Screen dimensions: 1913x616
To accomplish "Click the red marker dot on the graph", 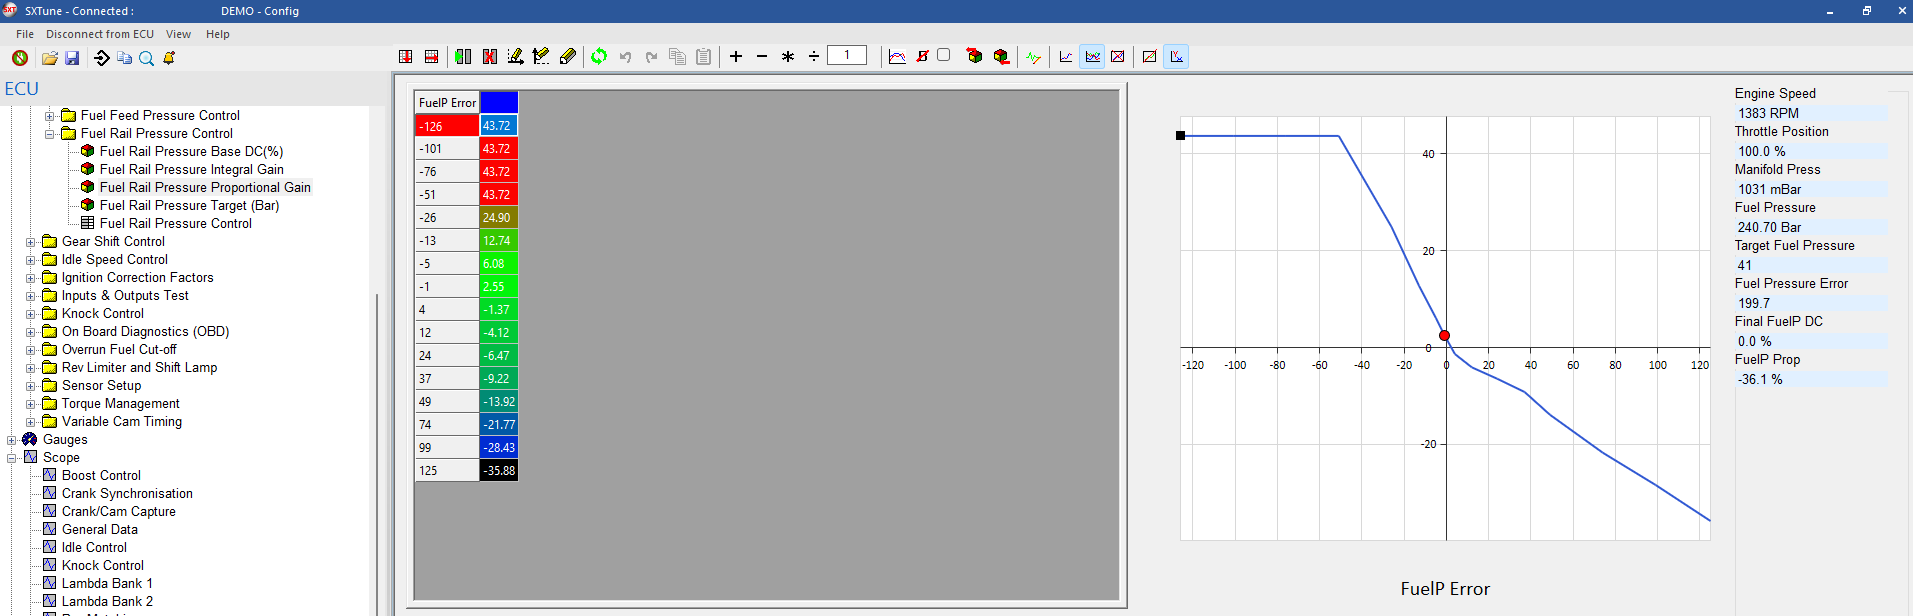I will click(1444, 336).
